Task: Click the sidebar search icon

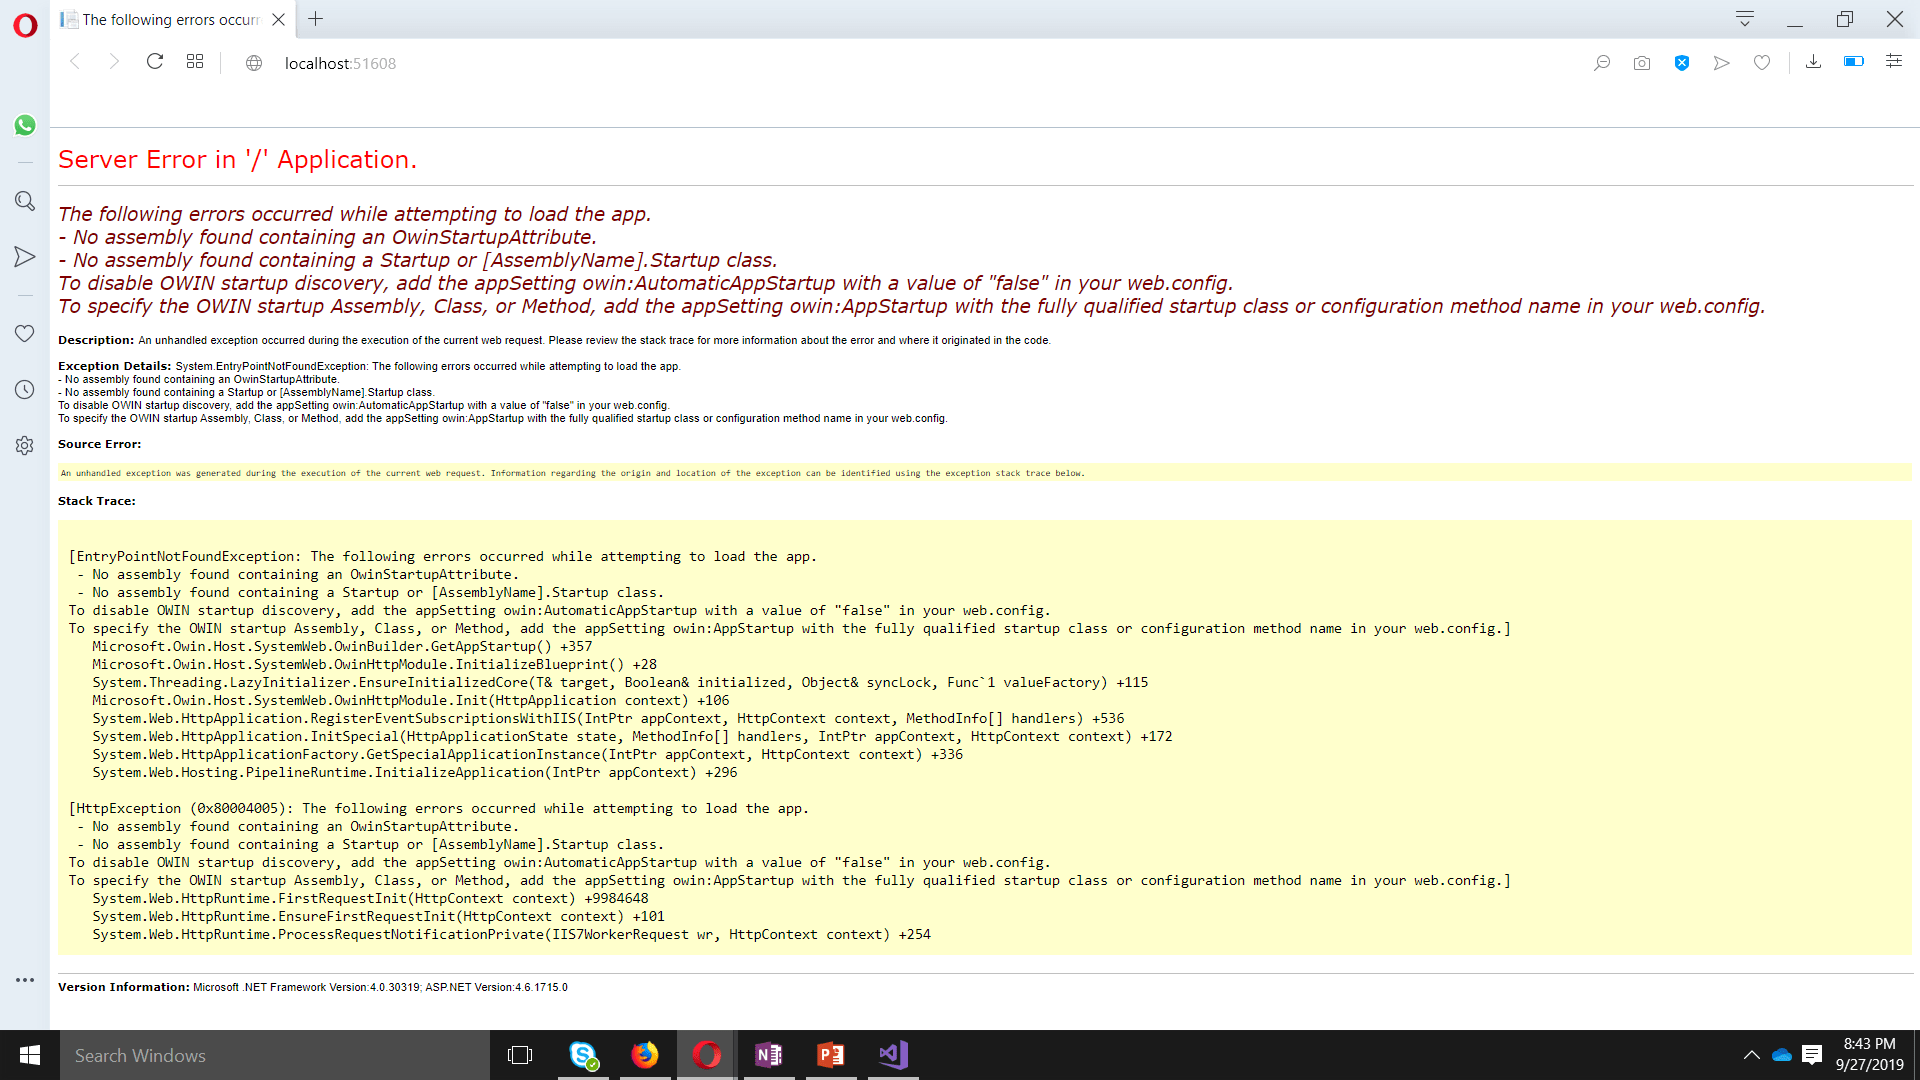Action: click(25, 201)
